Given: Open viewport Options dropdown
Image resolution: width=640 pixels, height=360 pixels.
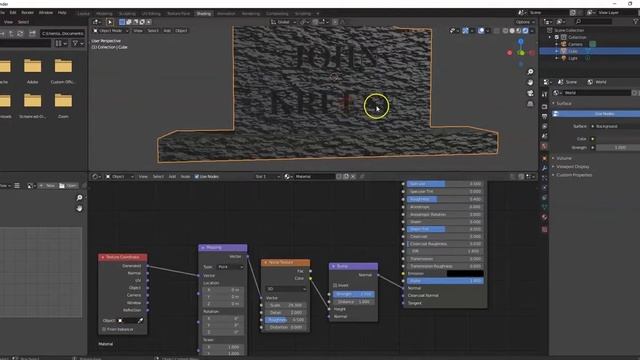Looking at the screenshot, I should pos(524,22).
